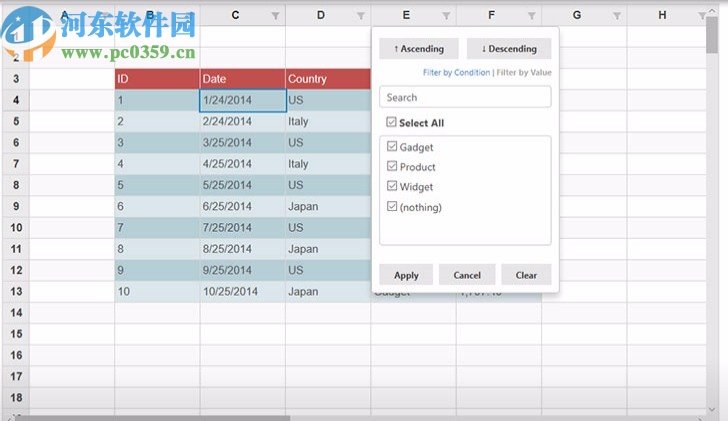Screen dimensions: 728x421
Task: Toggle the (nothing) filter checkbox
Action: point(393,207)
